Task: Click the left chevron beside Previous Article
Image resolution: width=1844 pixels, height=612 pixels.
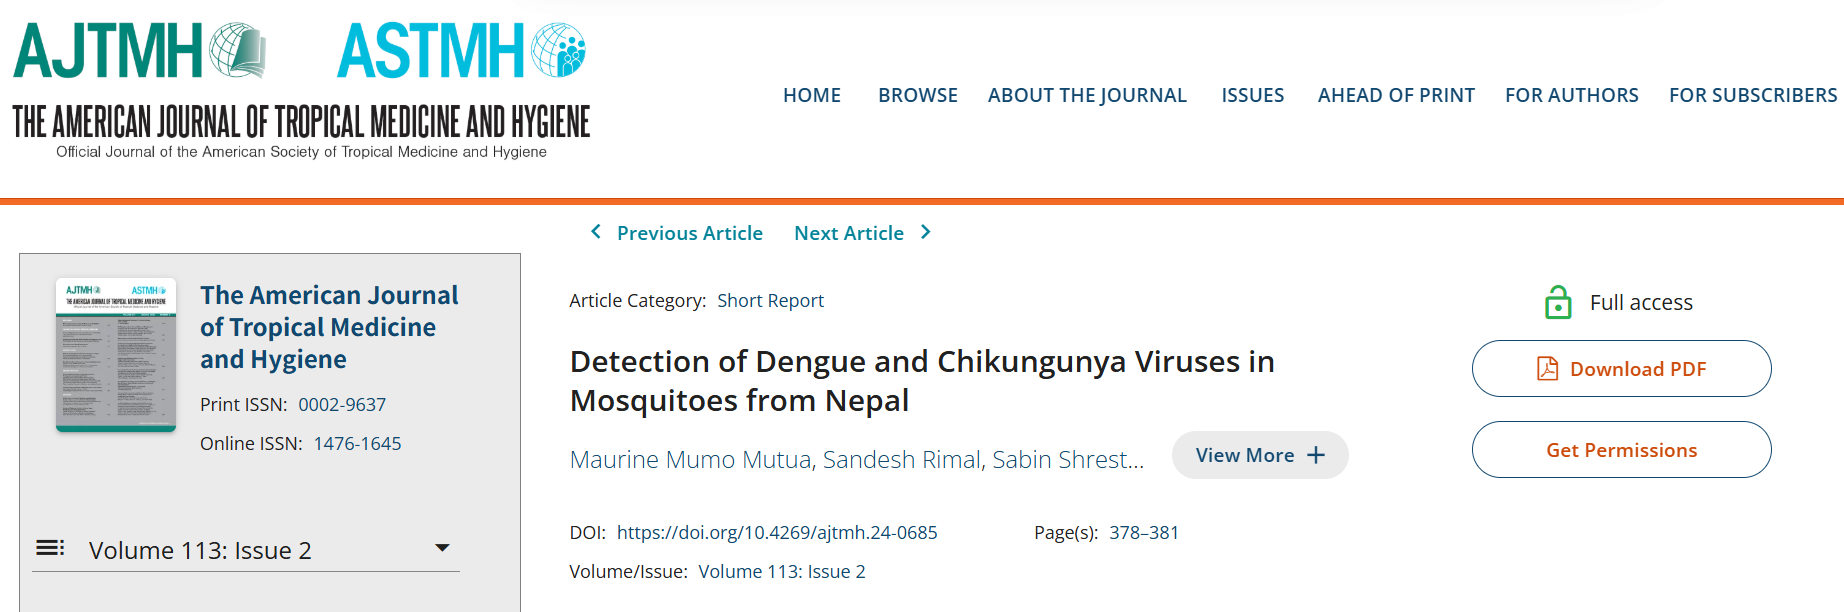Action: (x=596, y=232)
